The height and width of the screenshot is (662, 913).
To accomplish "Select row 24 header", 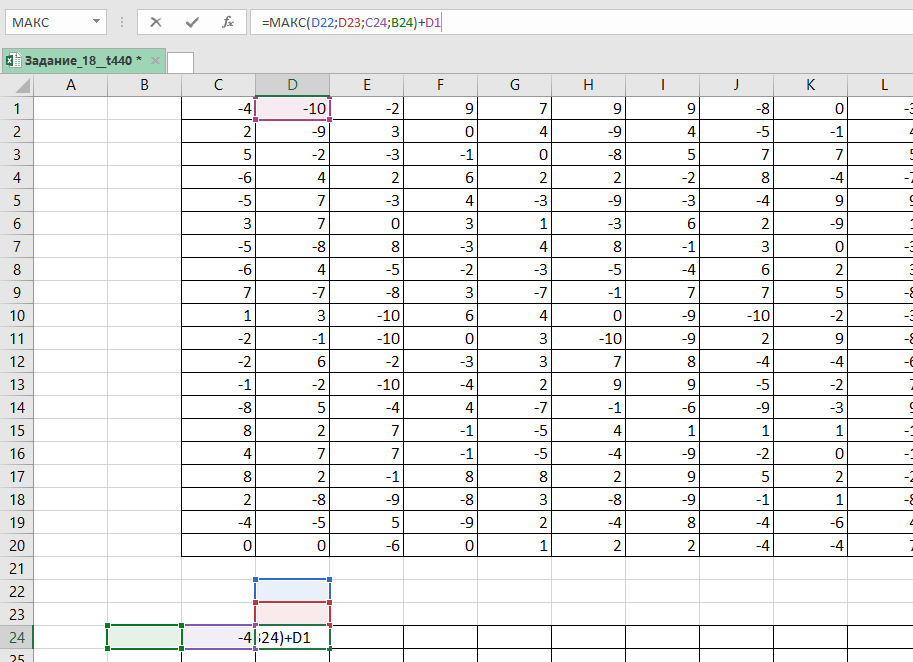I will tap(16, 637).
